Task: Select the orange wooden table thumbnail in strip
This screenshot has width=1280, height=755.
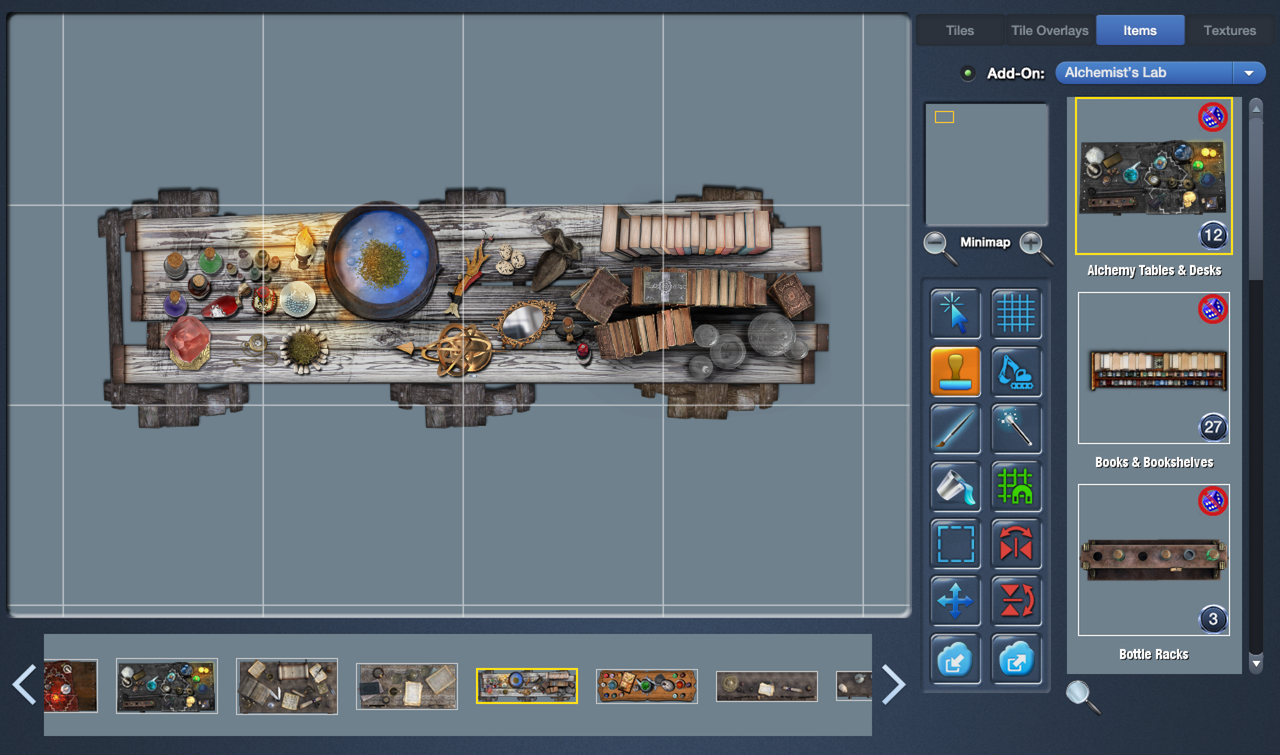Action: pos(647,686)
